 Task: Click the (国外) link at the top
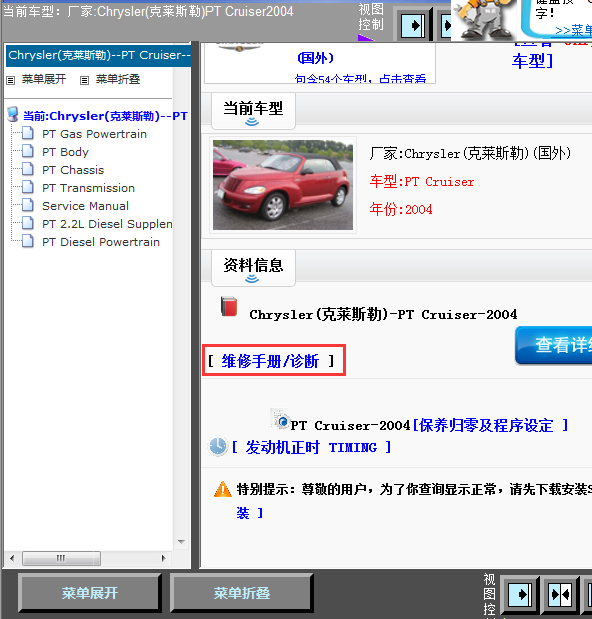point(315,58)
